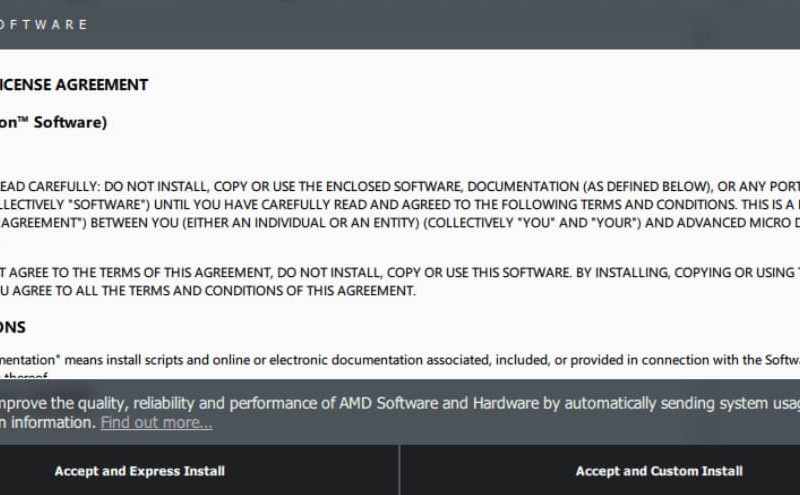Click paragraph line starting 'READ CAREFULLY: DO NOT INSTALL'
Image resolution: width=800 pixels, height=495 pixels.
point(400,187)
